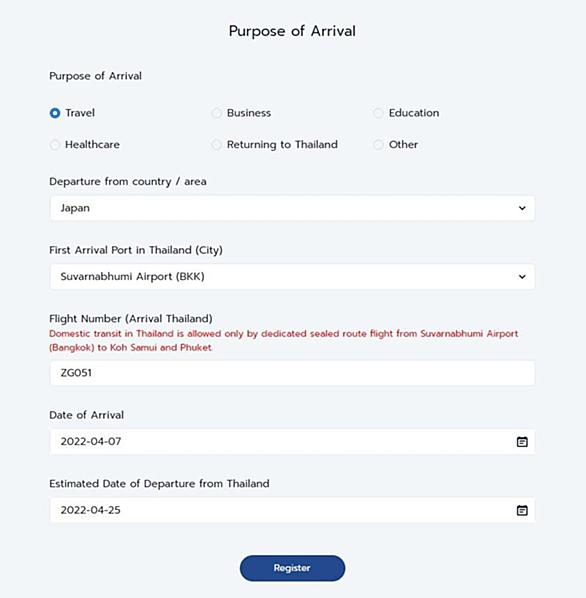The image size is (586, 598).
Task: Click the departure date field 2022-04-25
Action: pos(292,510)
